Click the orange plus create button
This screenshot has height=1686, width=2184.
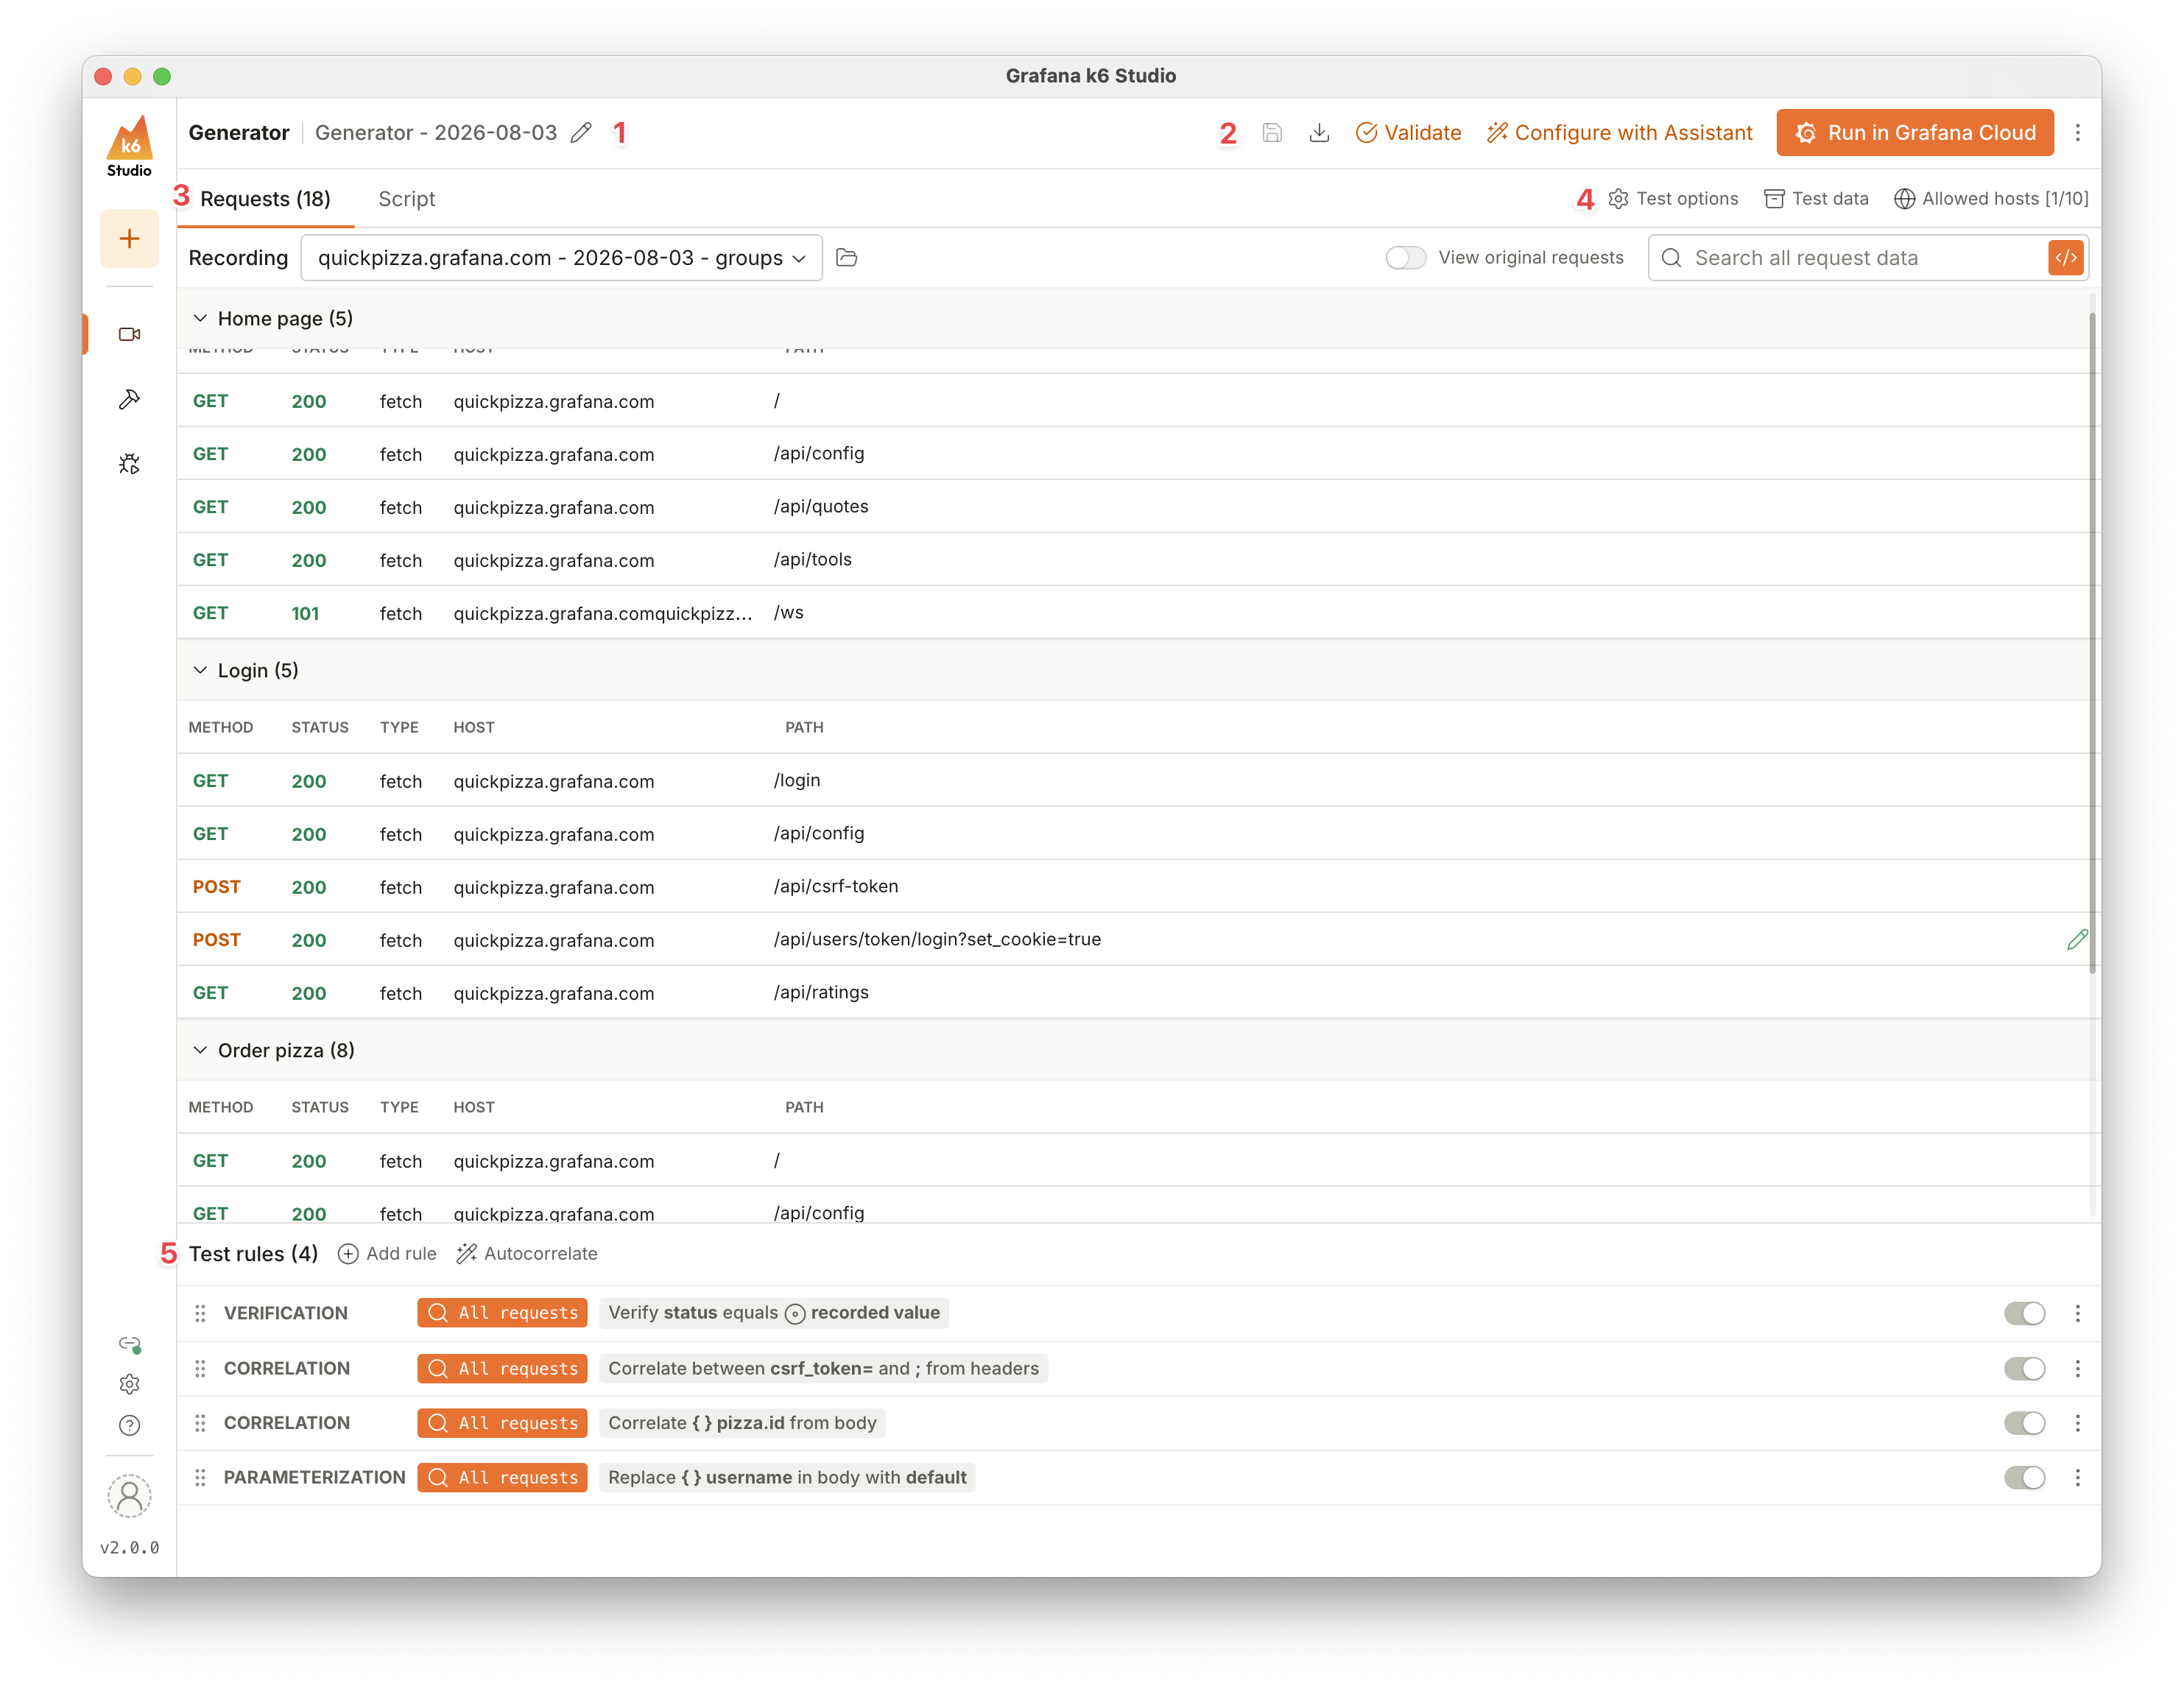tap(129, 238)
